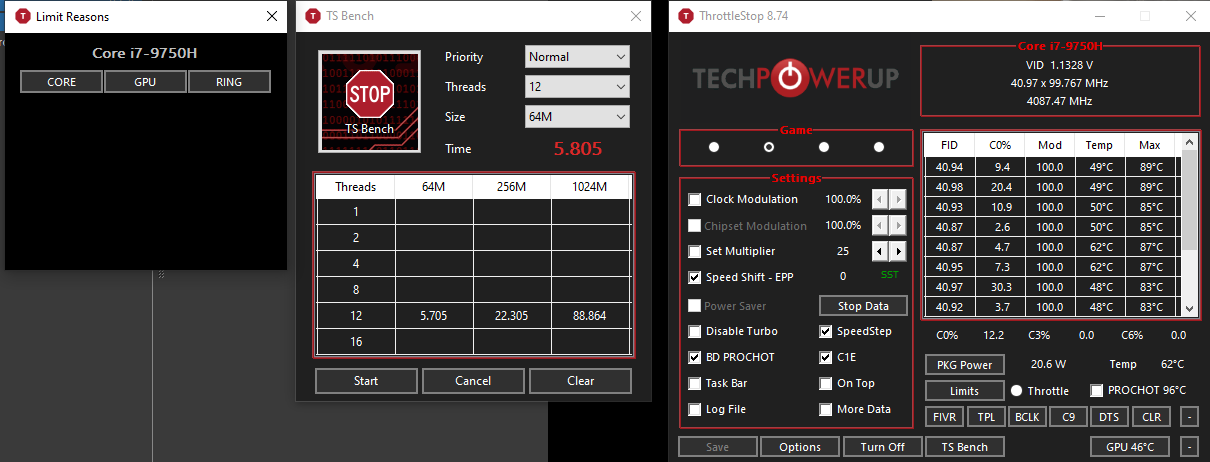Click ThrottleStop title bar app icon

pos(685,16)
